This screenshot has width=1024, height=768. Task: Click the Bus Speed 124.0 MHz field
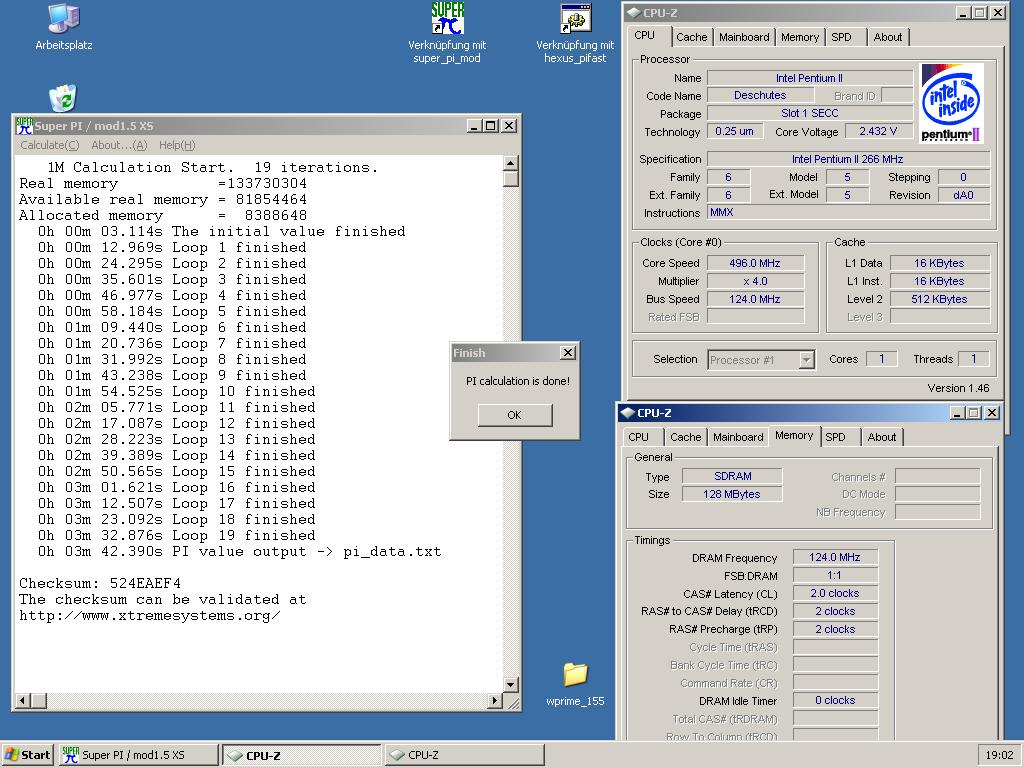(x=755, y=299)
